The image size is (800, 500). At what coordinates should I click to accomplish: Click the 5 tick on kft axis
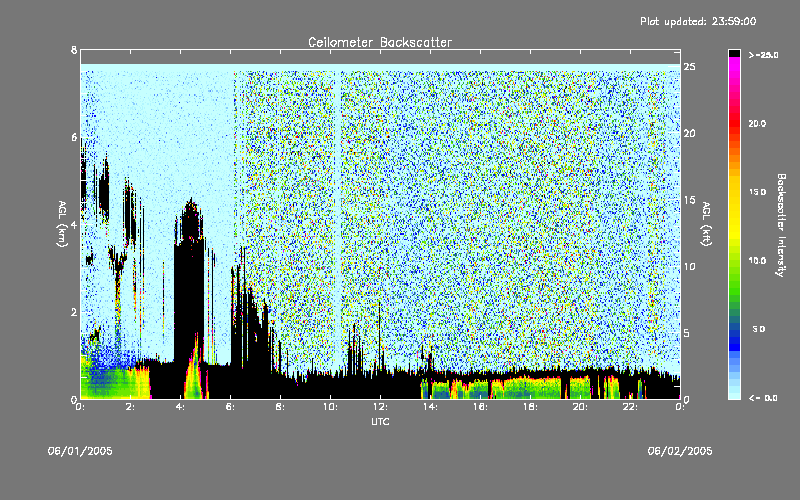pos(687,333)
